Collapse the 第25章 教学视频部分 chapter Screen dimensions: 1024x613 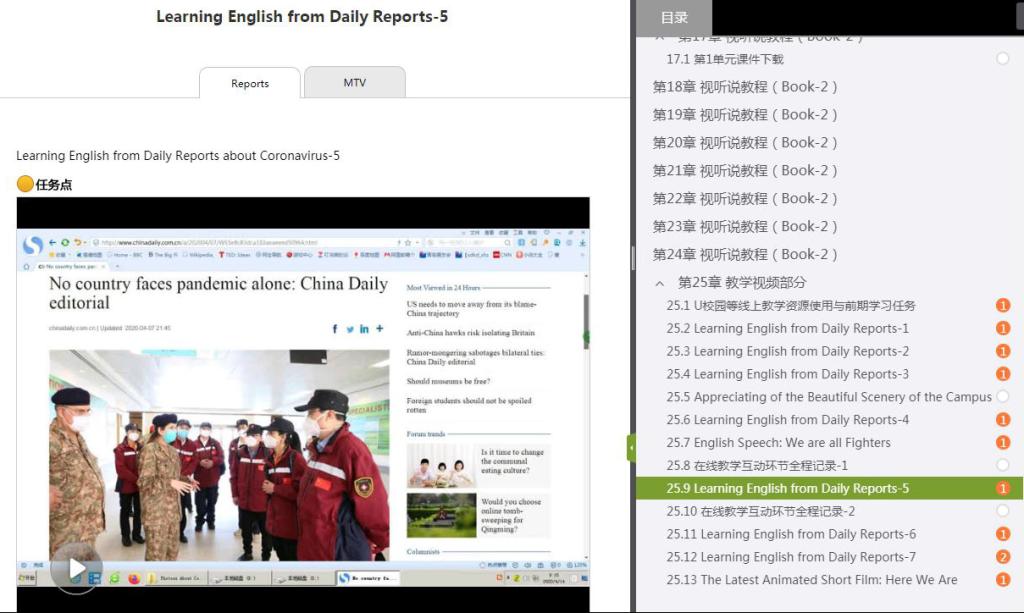[660, 283]
